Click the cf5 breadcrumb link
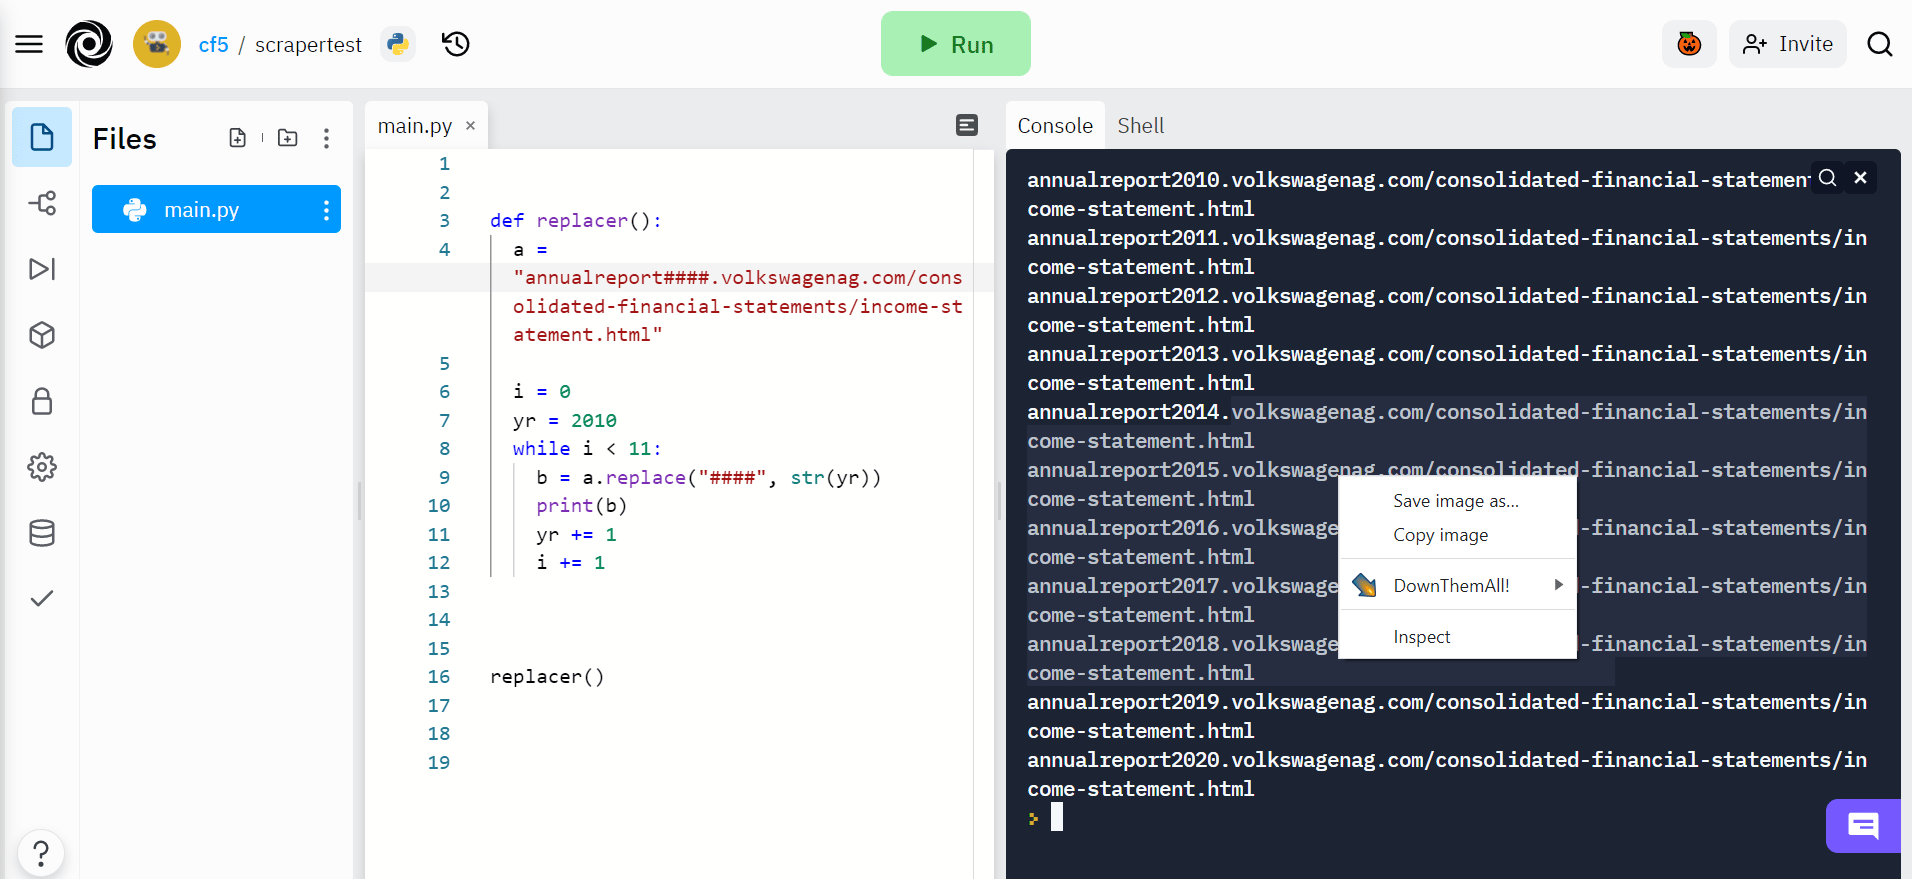This screenshot has height=879, width=1912. [213, 45]
